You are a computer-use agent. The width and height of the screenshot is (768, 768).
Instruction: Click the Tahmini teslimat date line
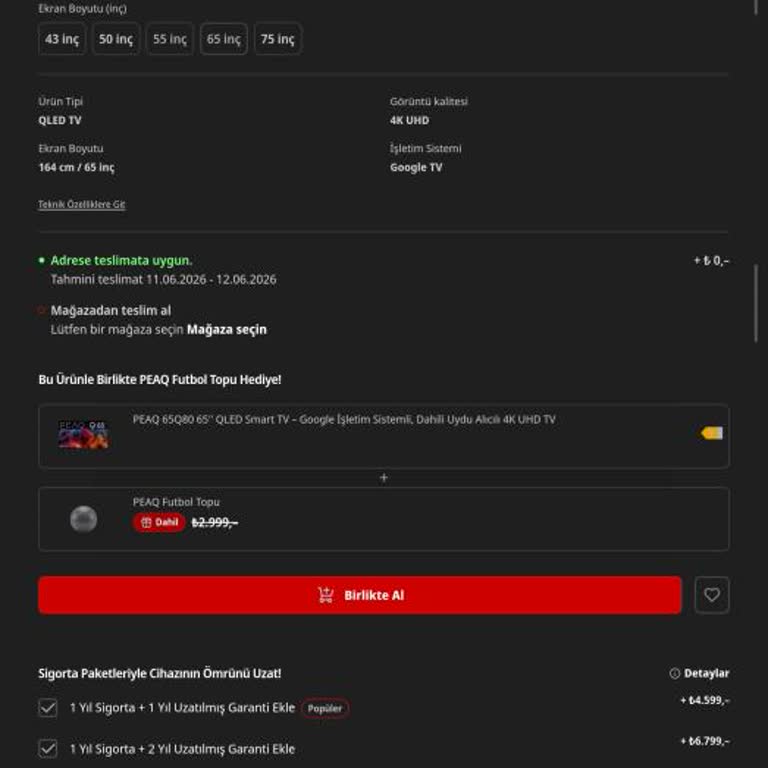pos(164,280)
